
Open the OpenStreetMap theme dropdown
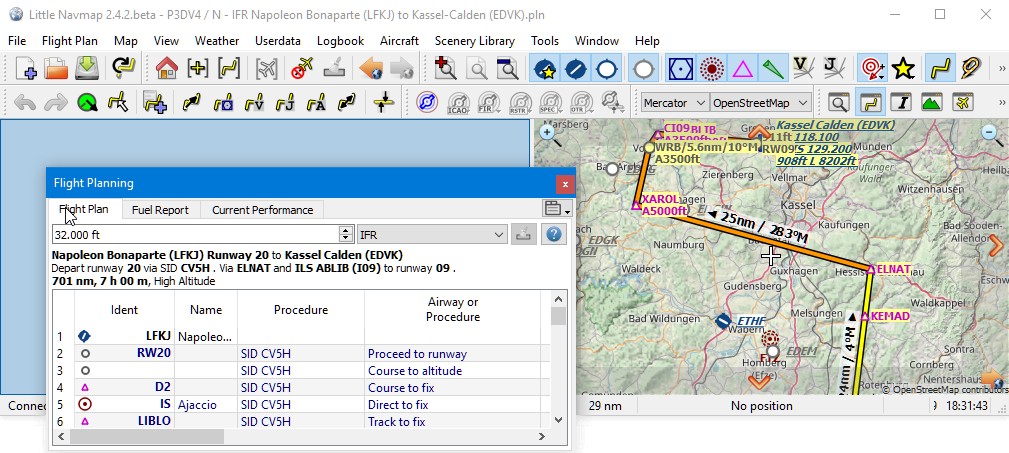tap(760, 102)
